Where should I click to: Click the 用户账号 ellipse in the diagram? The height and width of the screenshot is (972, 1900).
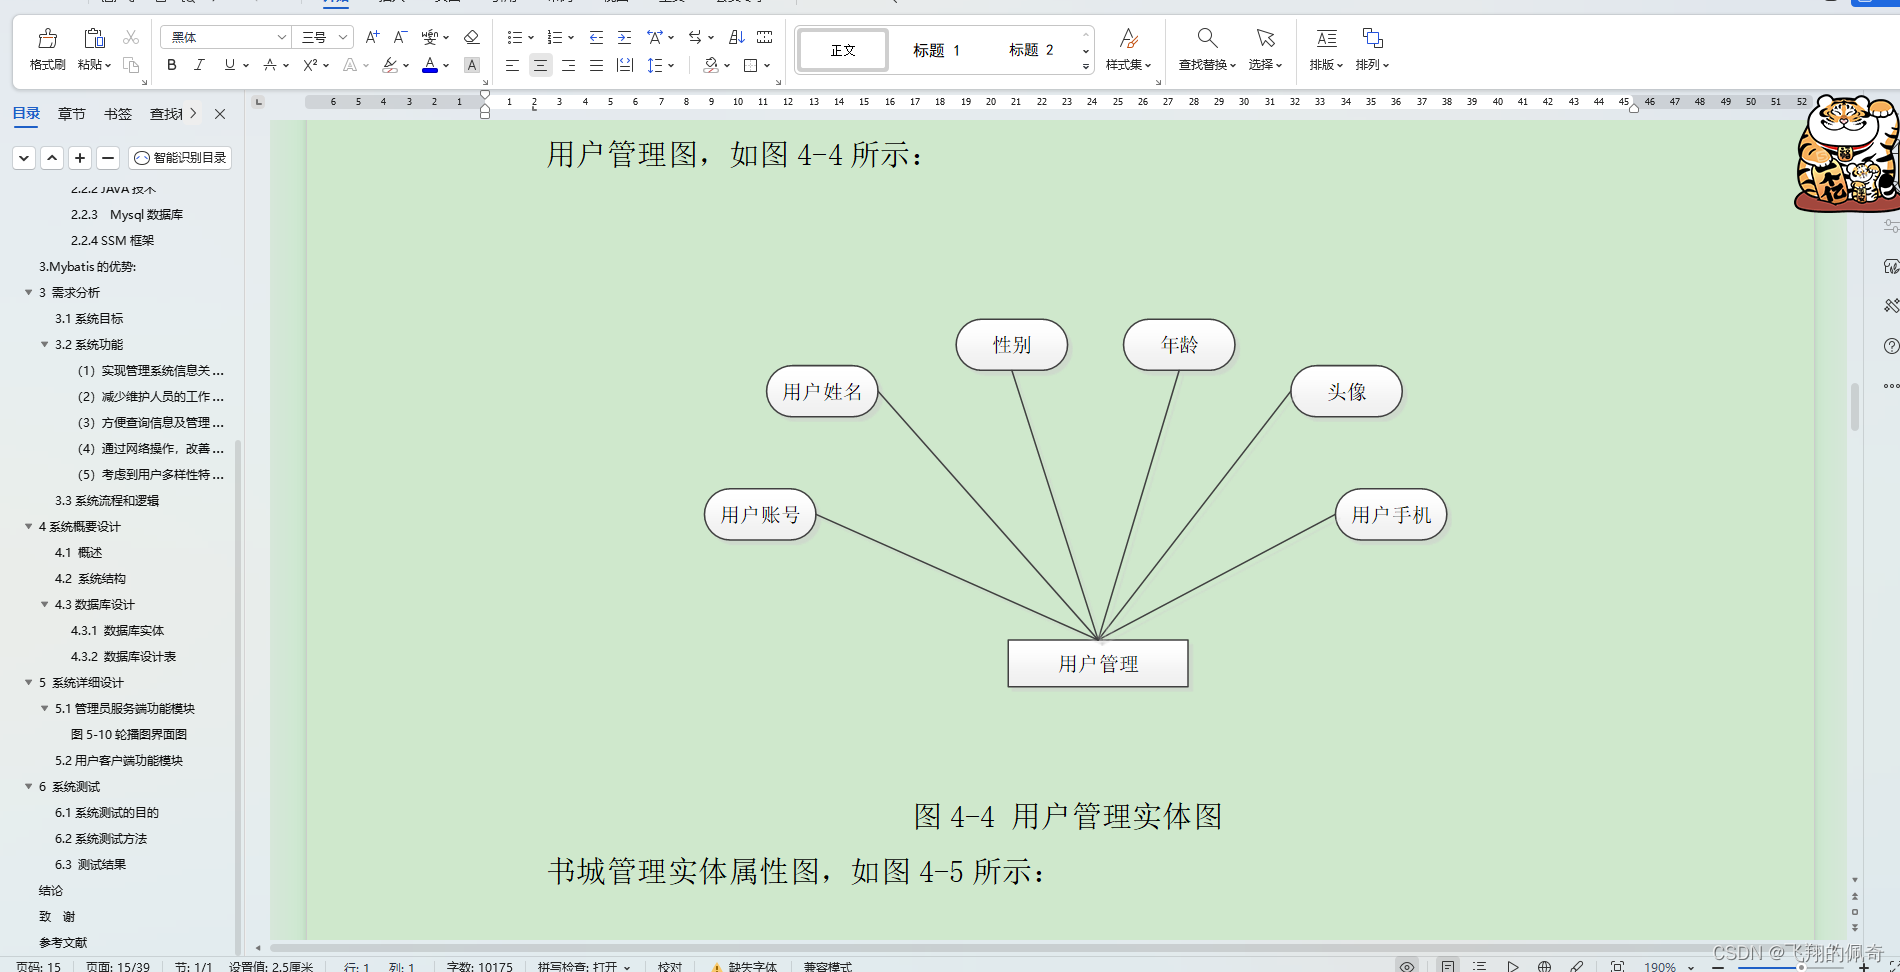click(x=760, y=514)
